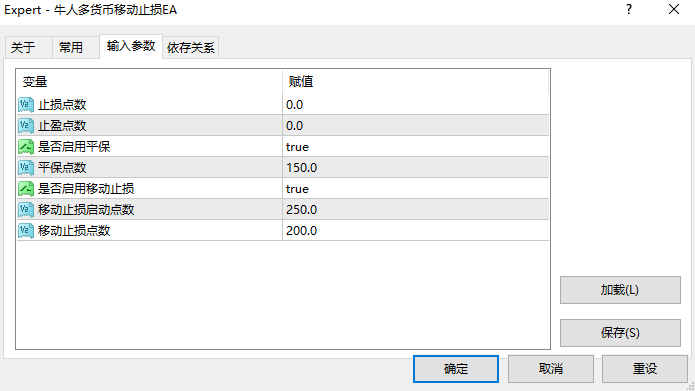Select the 移动止损点数 row label
Viewport: 695px width, 391px height.
[x=74, y=231]
